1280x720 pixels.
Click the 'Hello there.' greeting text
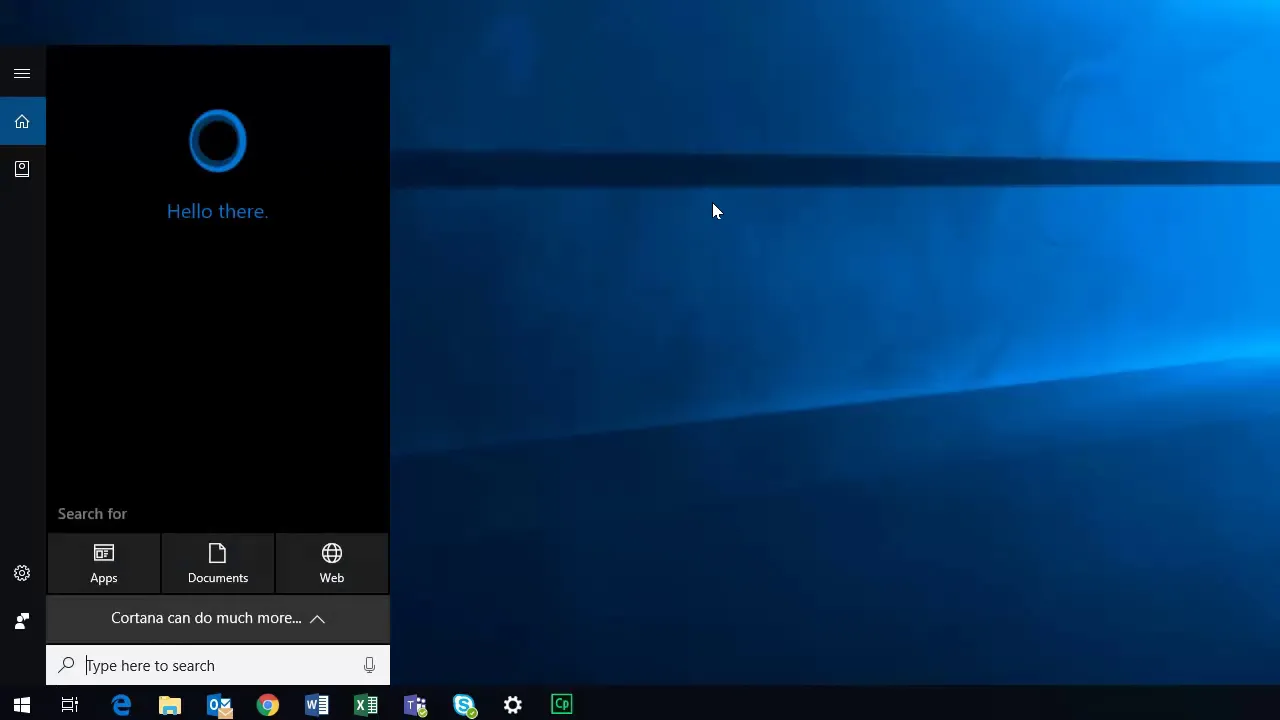[217, 211]
